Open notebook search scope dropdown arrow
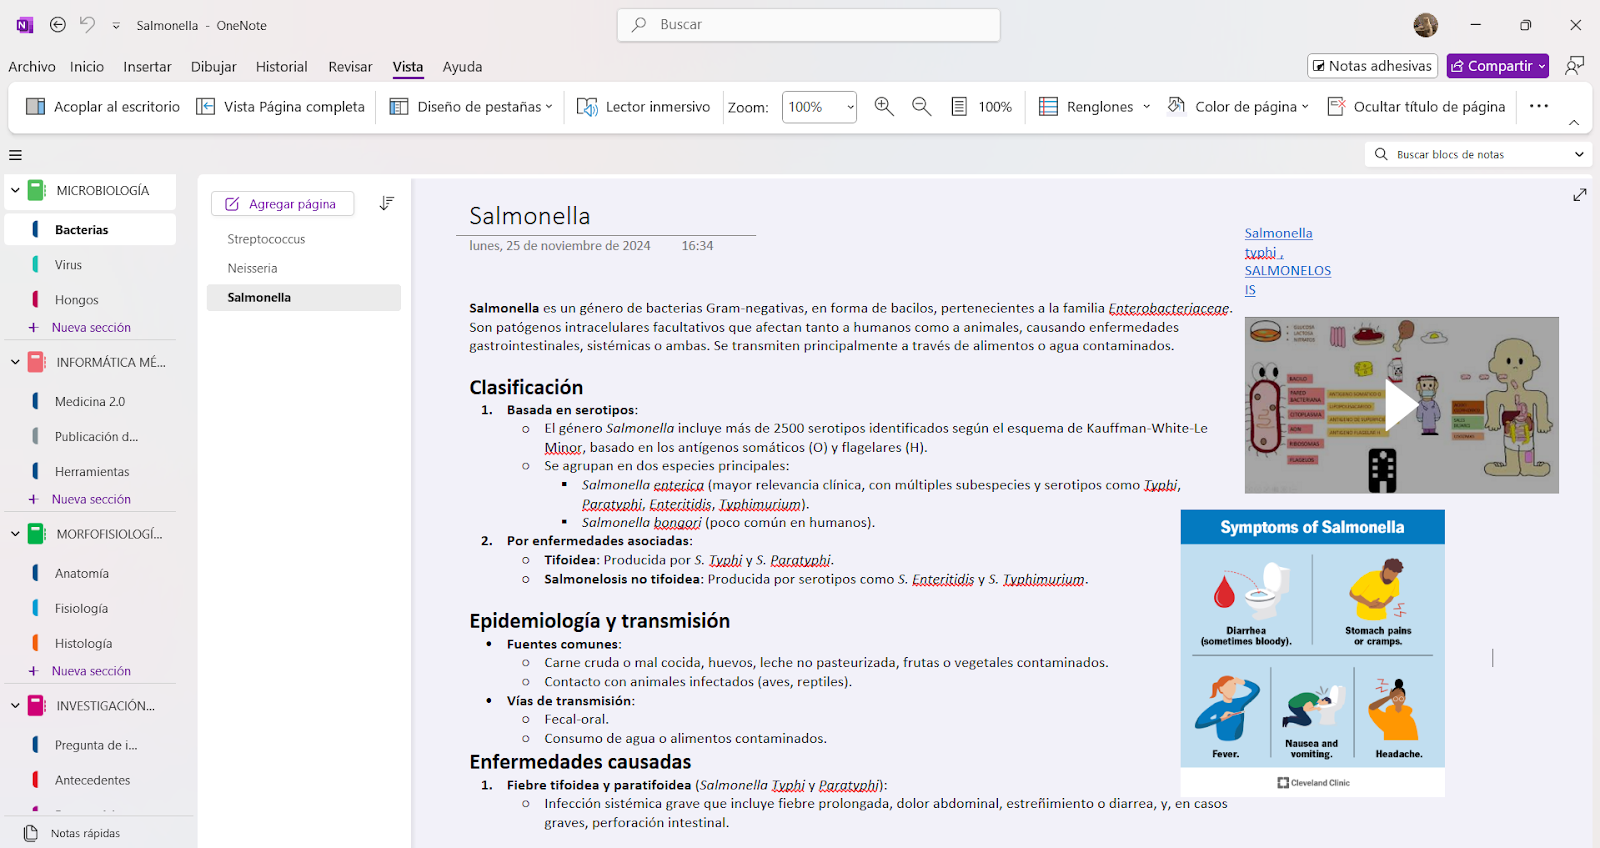This screenshot has width=1600, height=848. [x=1579, y=154]
